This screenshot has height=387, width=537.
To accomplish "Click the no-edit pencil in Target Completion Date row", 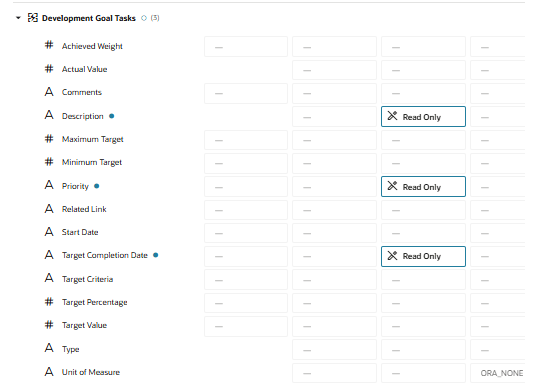I will point(392,255).
